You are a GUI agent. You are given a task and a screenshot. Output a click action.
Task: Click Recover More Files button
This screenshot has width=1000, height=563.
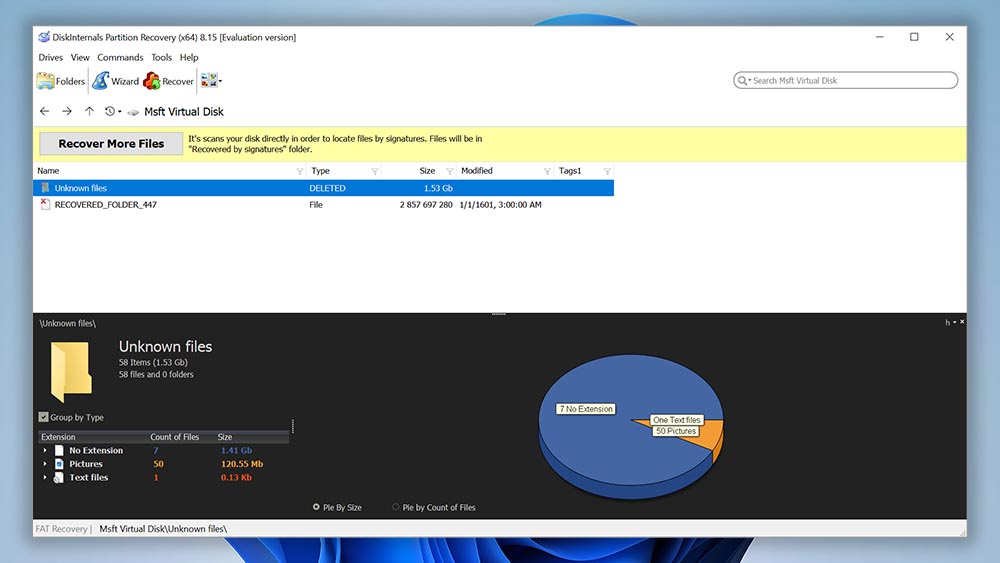pos(111,143)
